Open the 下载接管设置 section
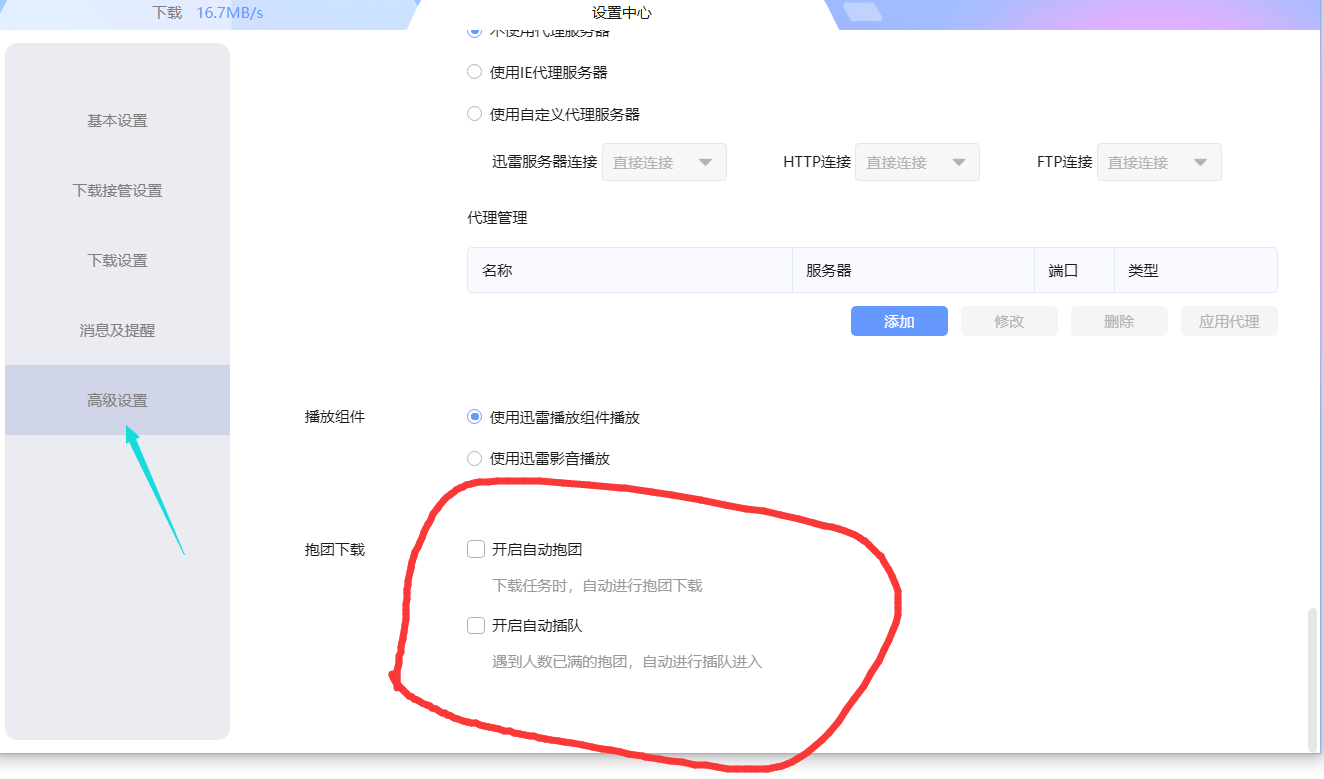The height and width of the screenshot is (779, 1324). (x=117, y=190)
